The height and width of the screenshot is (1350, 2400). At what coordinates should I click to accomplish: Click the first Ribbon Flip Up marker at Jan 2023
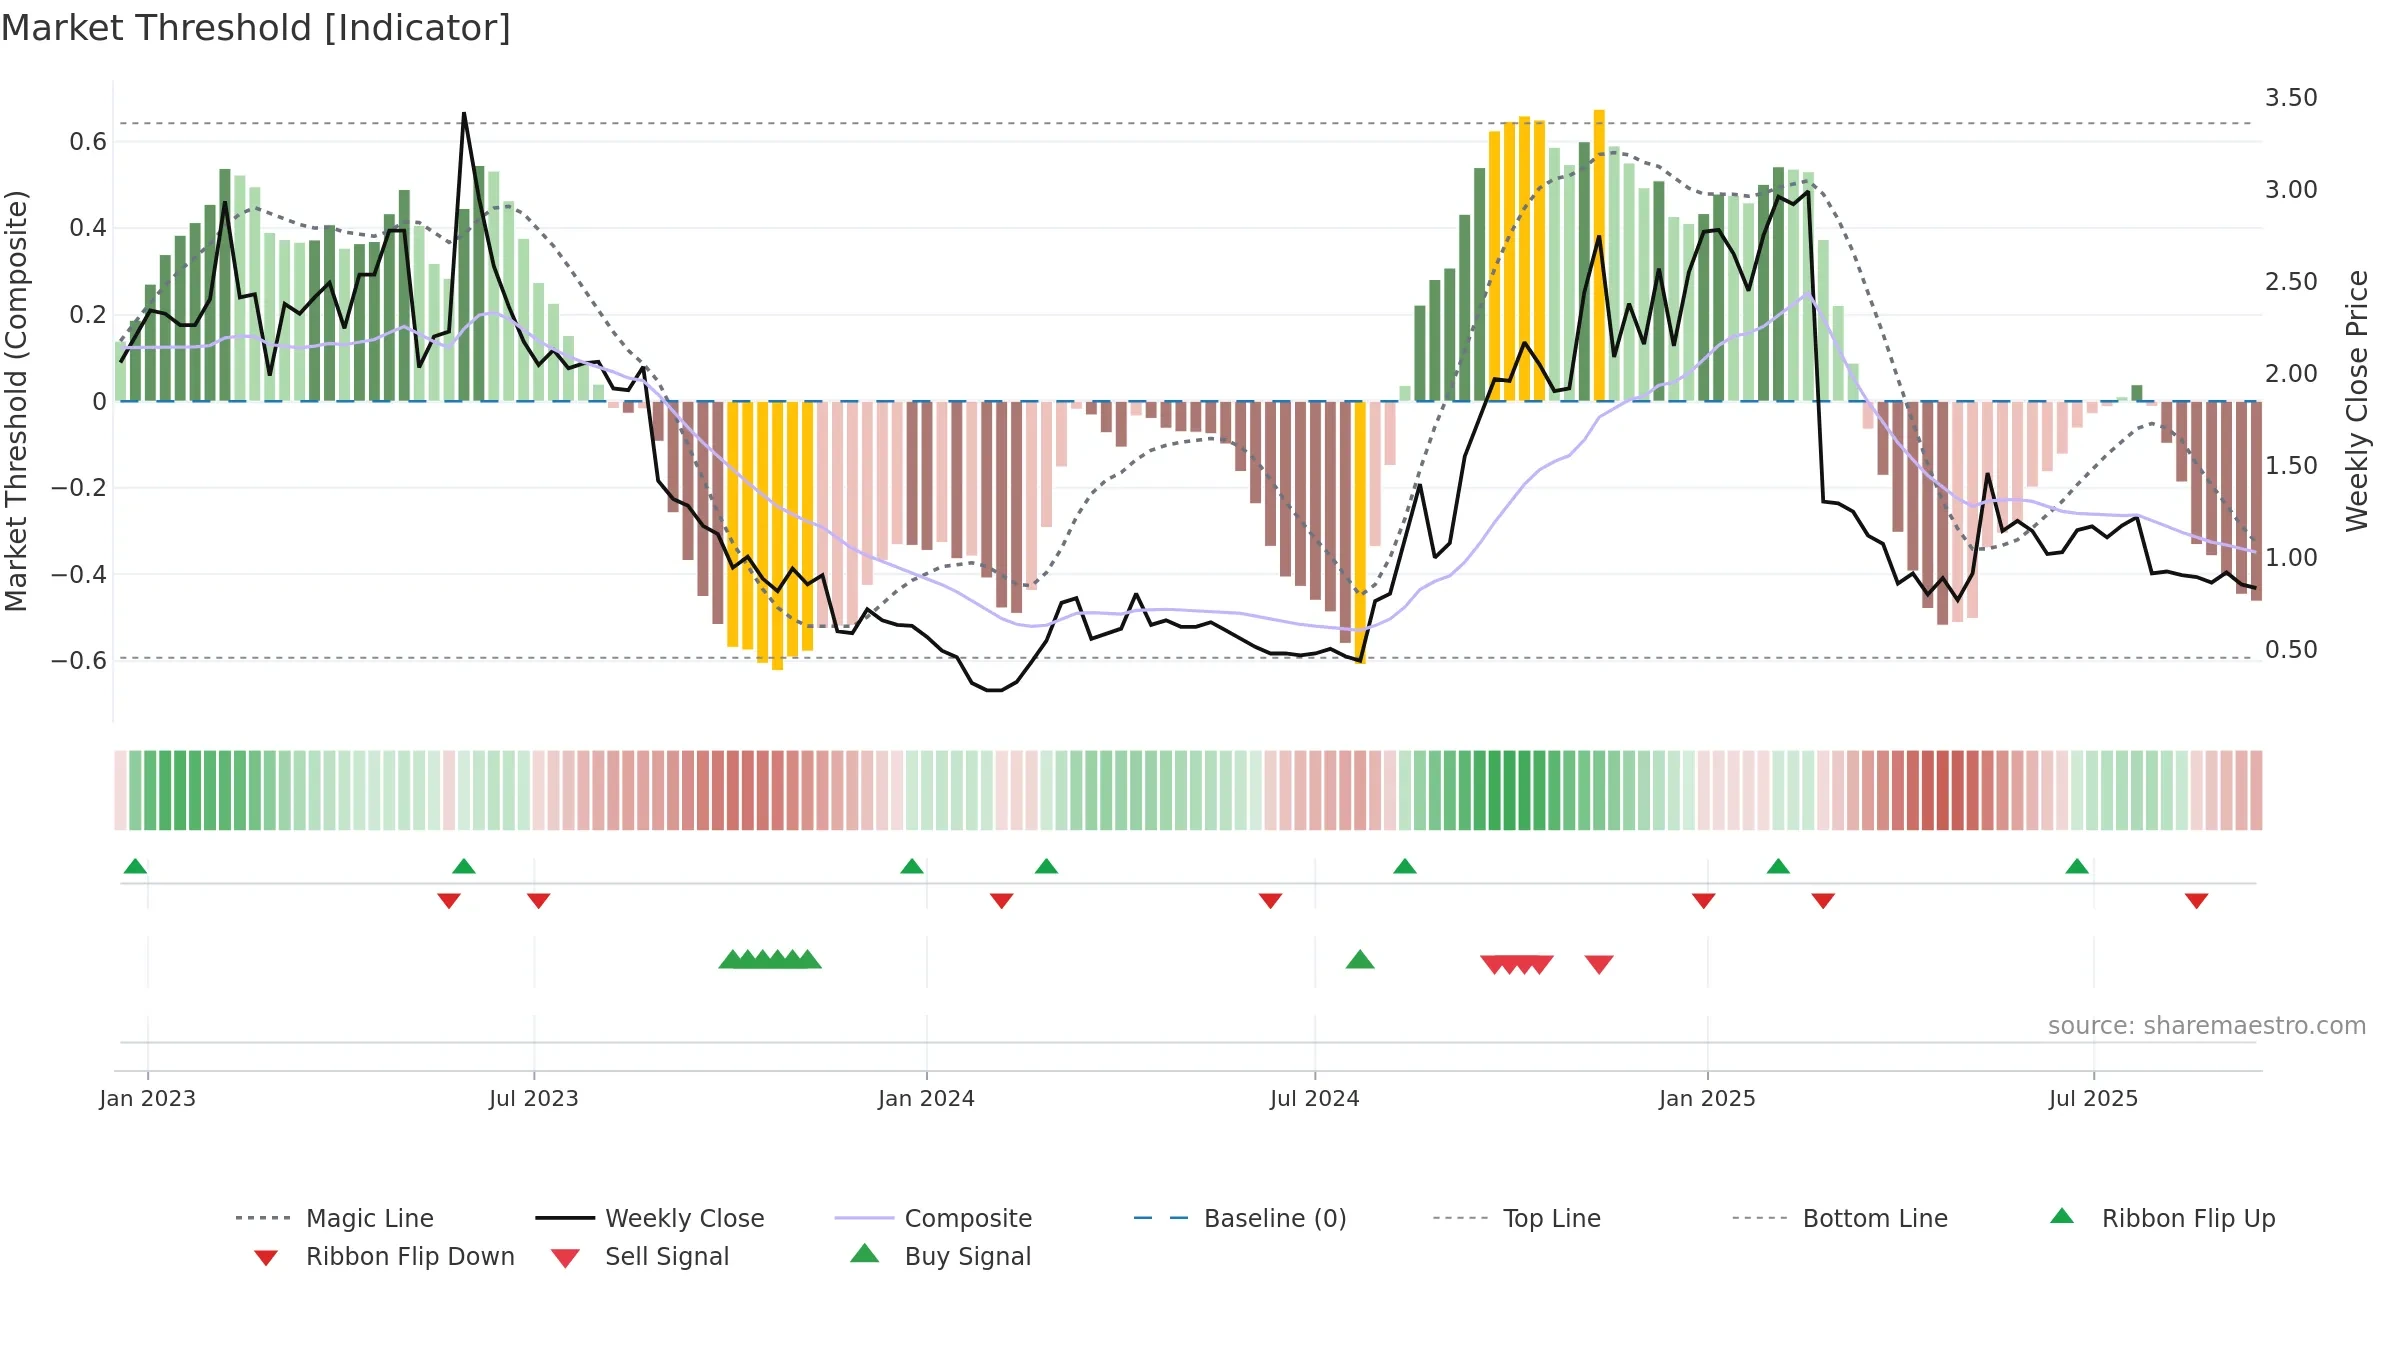[x=135, y=866]
